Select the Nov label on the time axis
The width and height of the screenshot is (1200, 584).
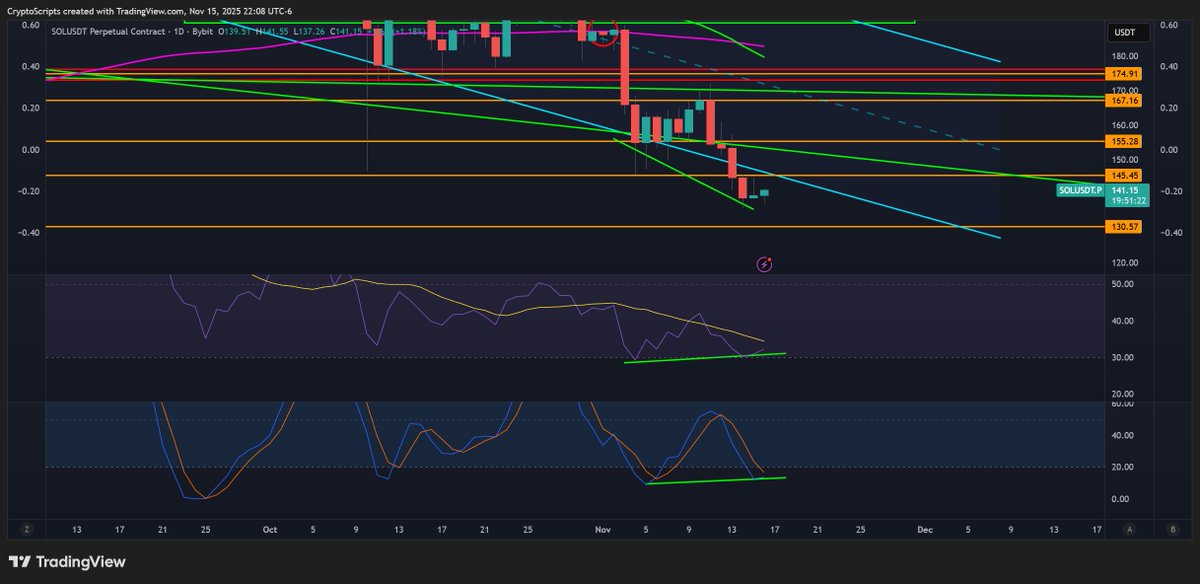(603, 530)
